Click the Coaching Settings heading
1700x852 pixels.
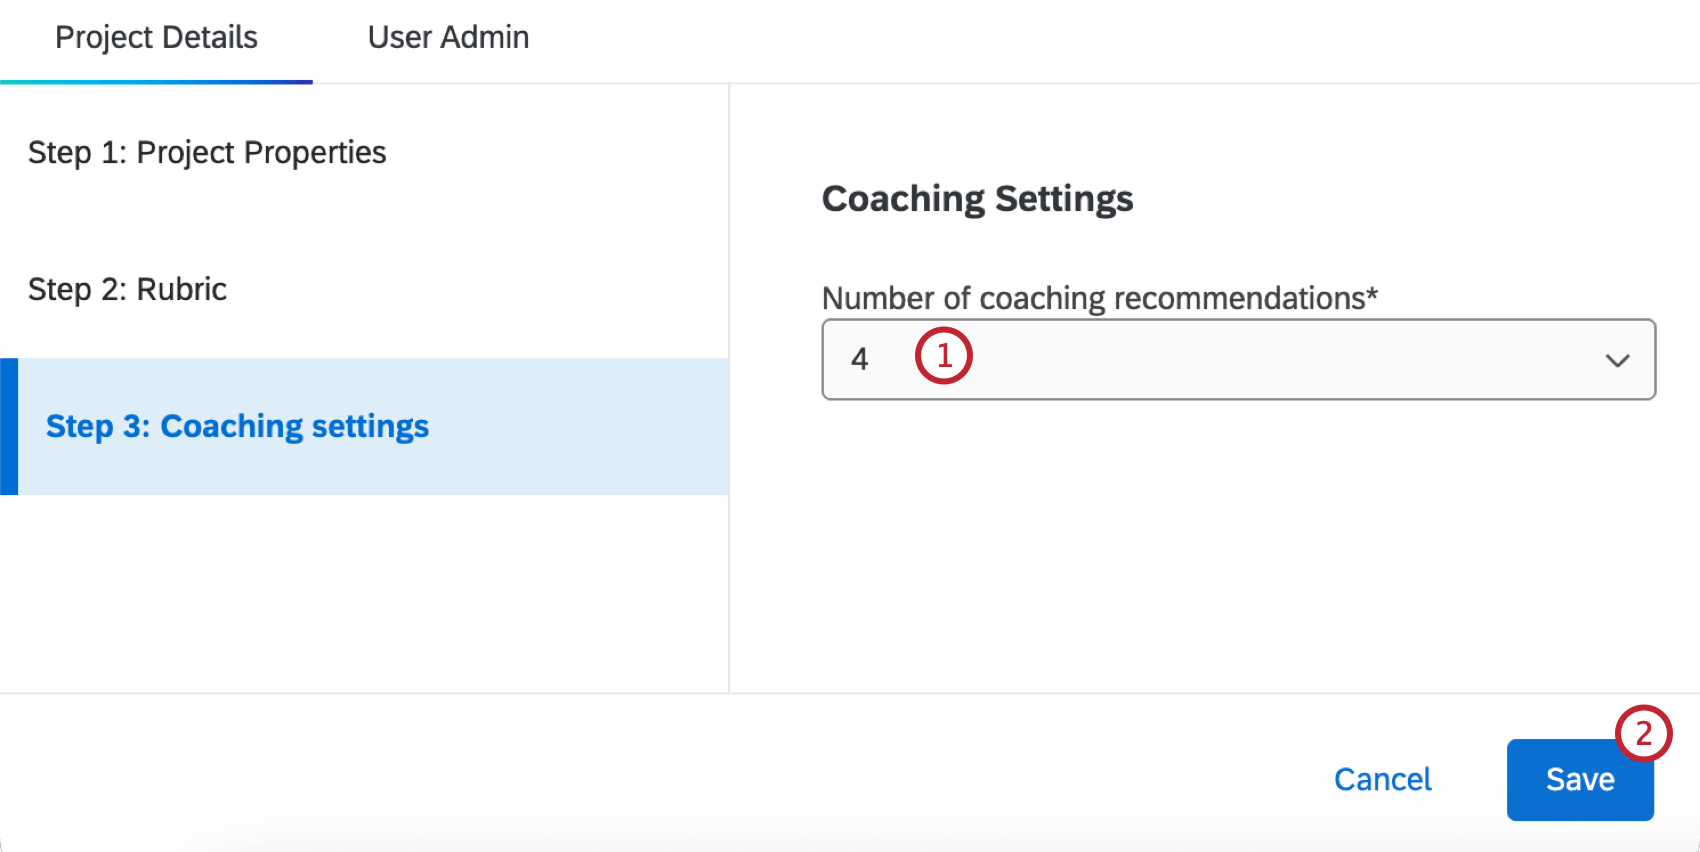coord(977,199)
